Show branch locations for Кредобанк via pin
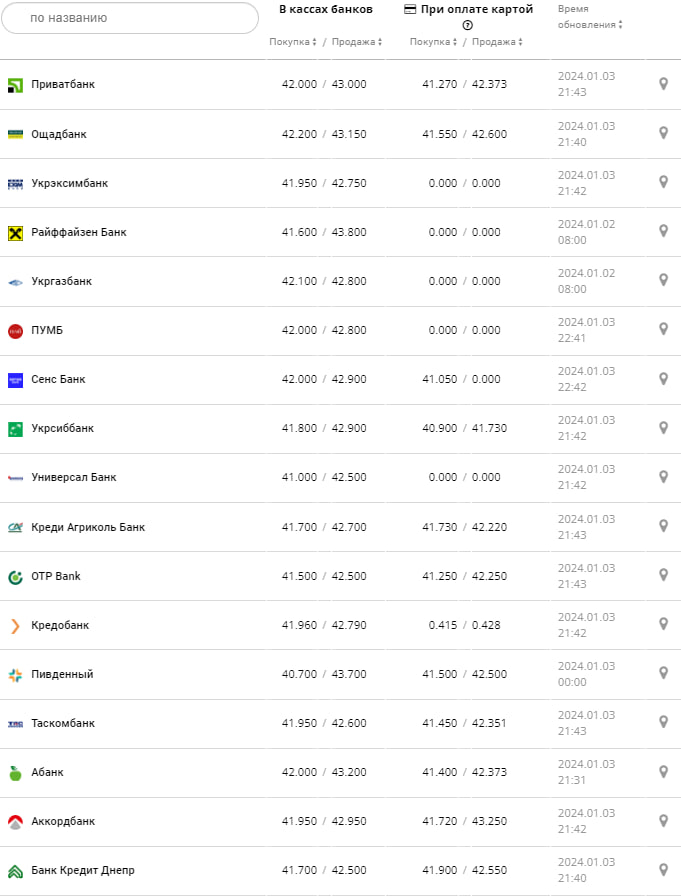 coord(663,624)
